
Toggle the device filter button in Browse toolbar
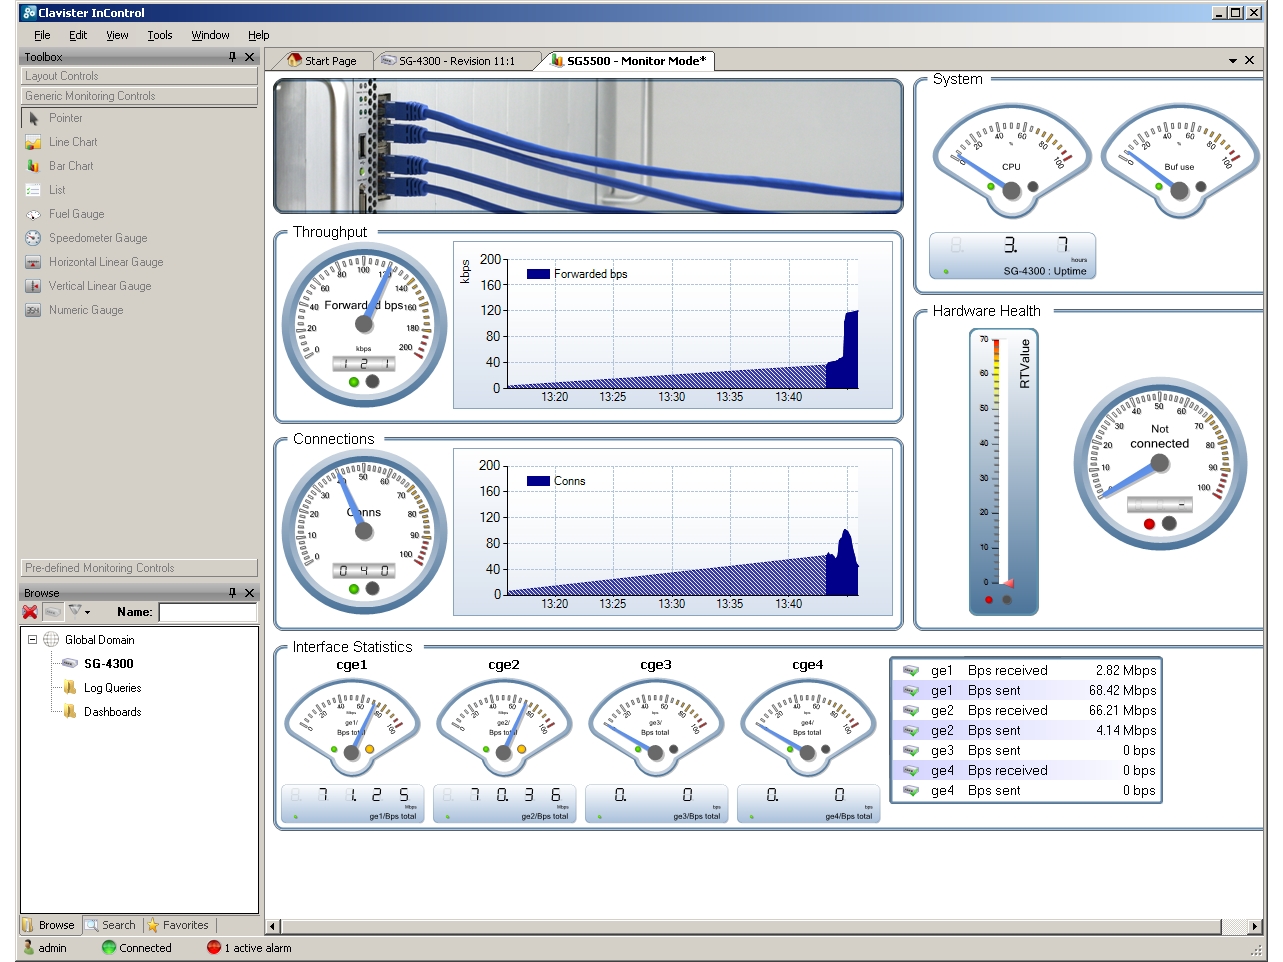[52, 612]
